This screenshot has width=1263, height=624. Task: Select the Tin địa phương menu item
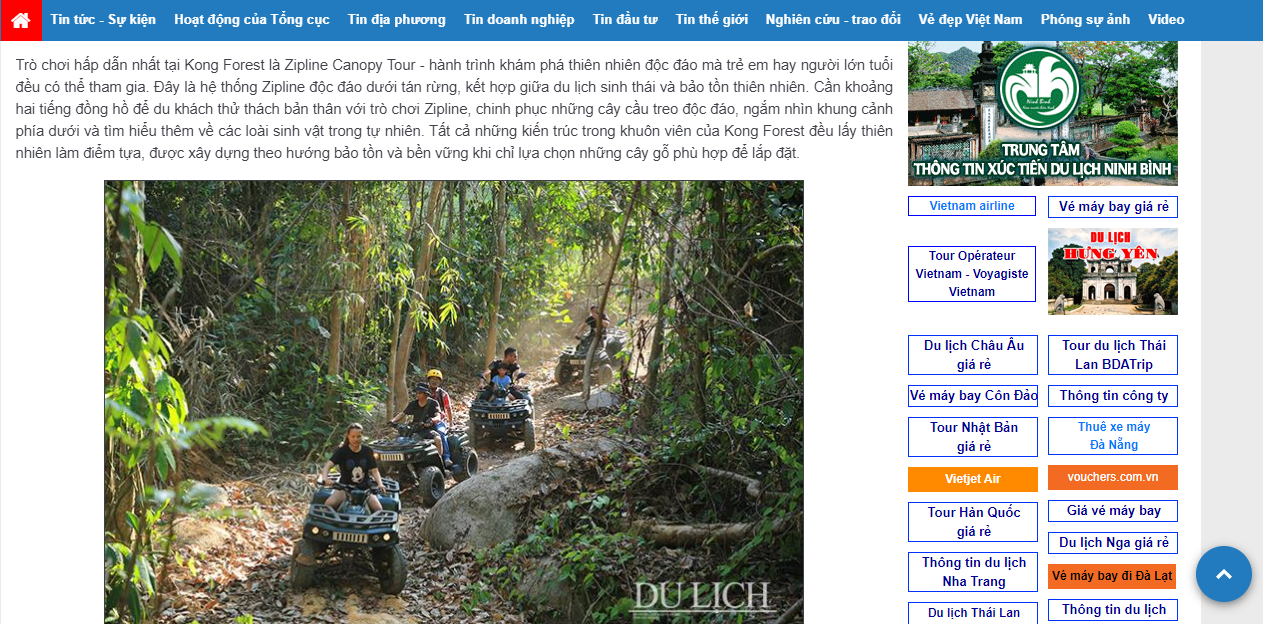pyautogui.click(x=397, y=20)
